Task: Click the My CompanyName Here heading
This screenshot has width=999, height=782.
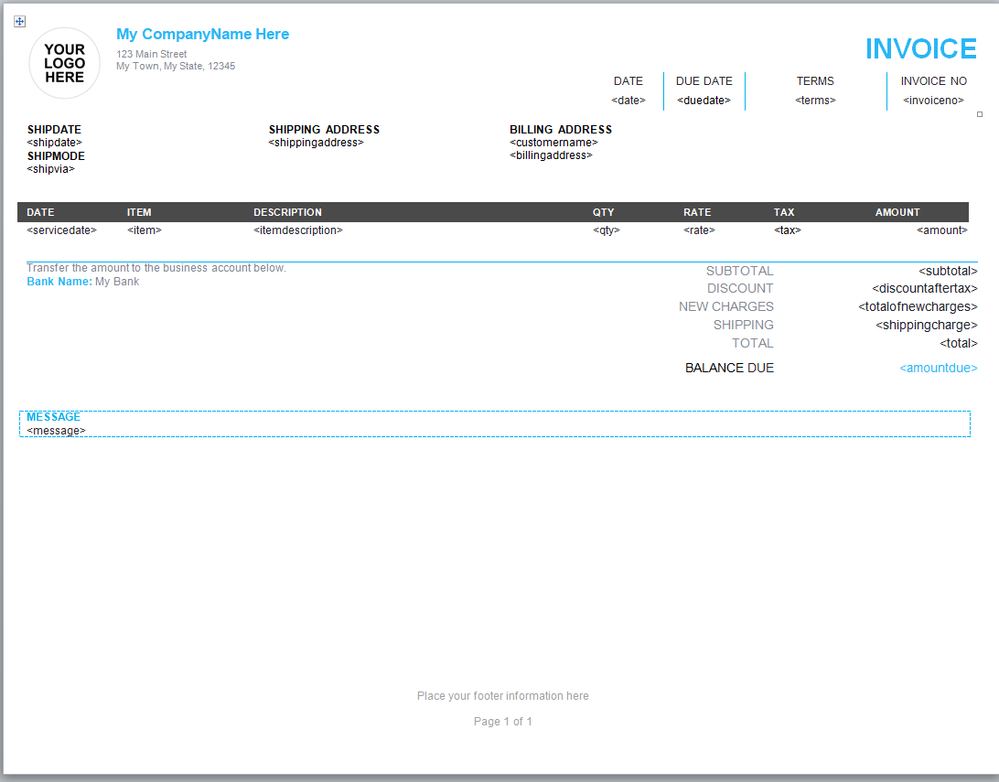Action: tap(203, 34)
